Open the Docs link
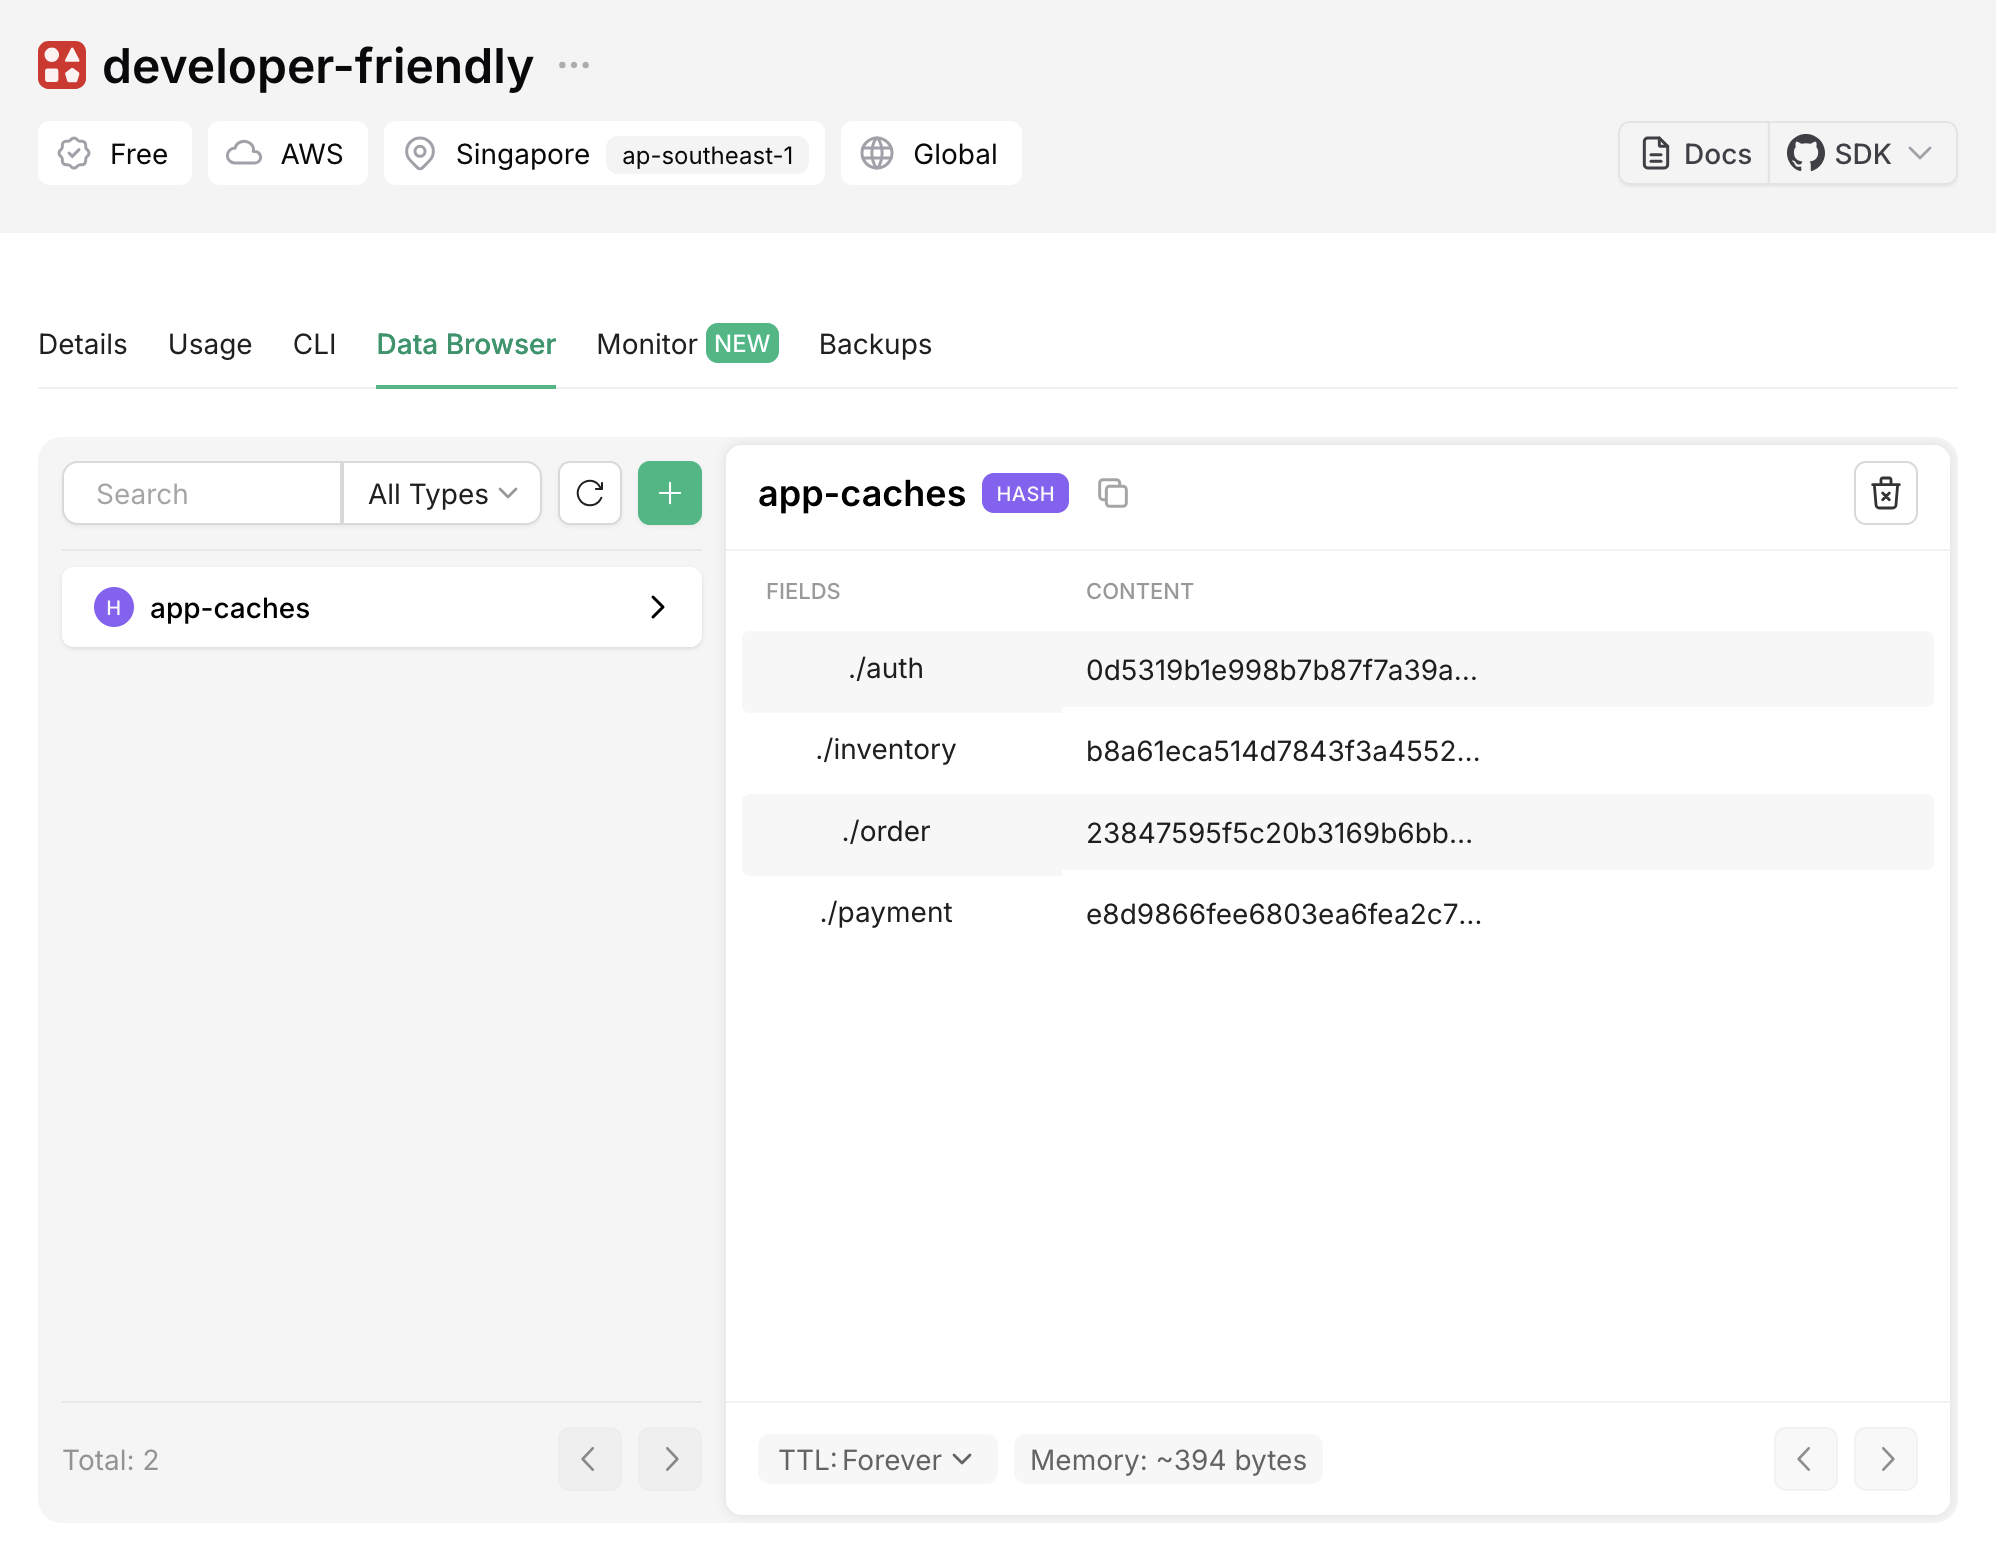1996x1542 pixels. pos(1696,153)
